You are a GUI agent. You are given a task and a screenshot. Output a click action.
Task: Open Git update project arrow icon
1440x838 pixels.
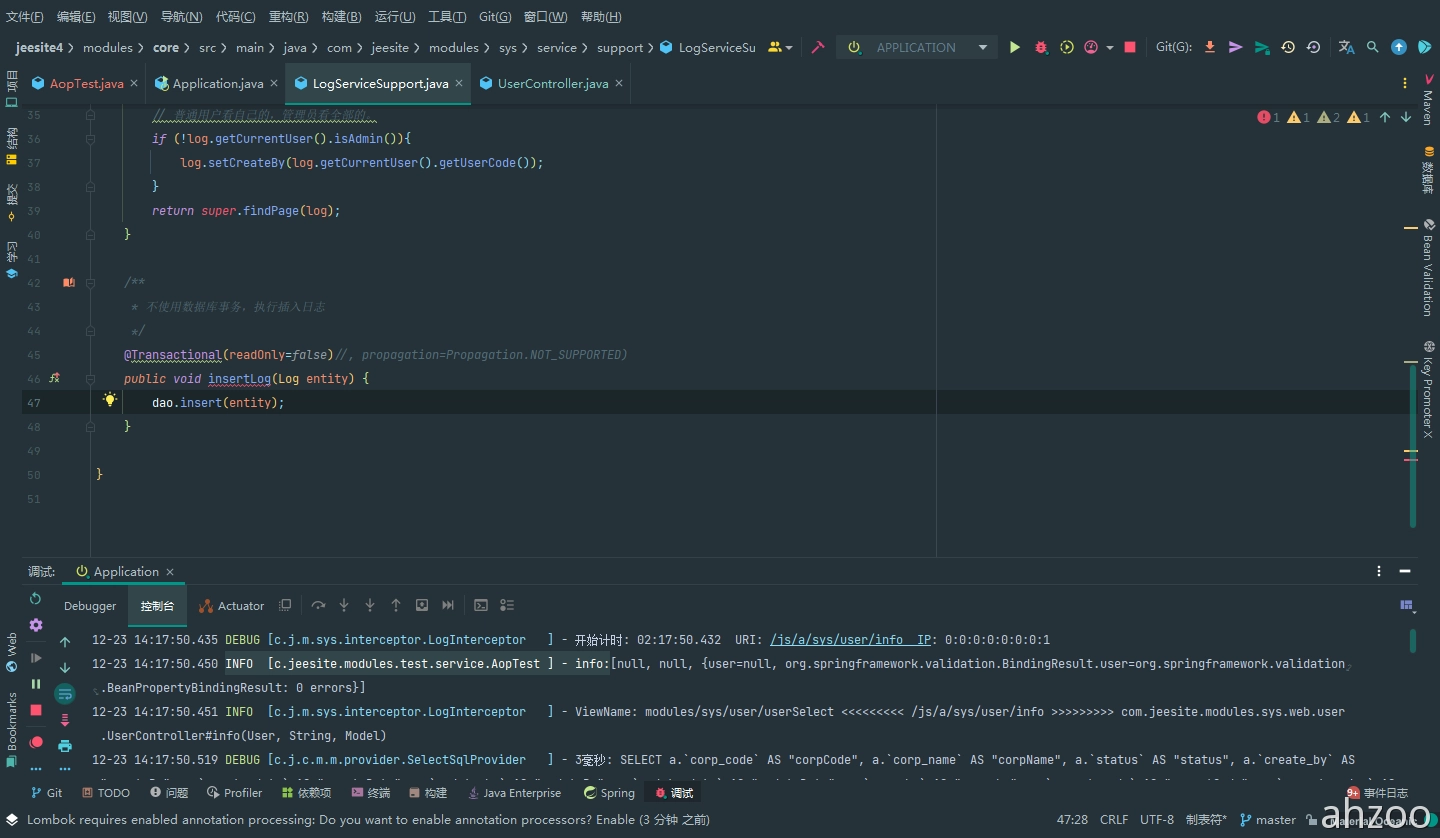click(x=1210, y=47)
